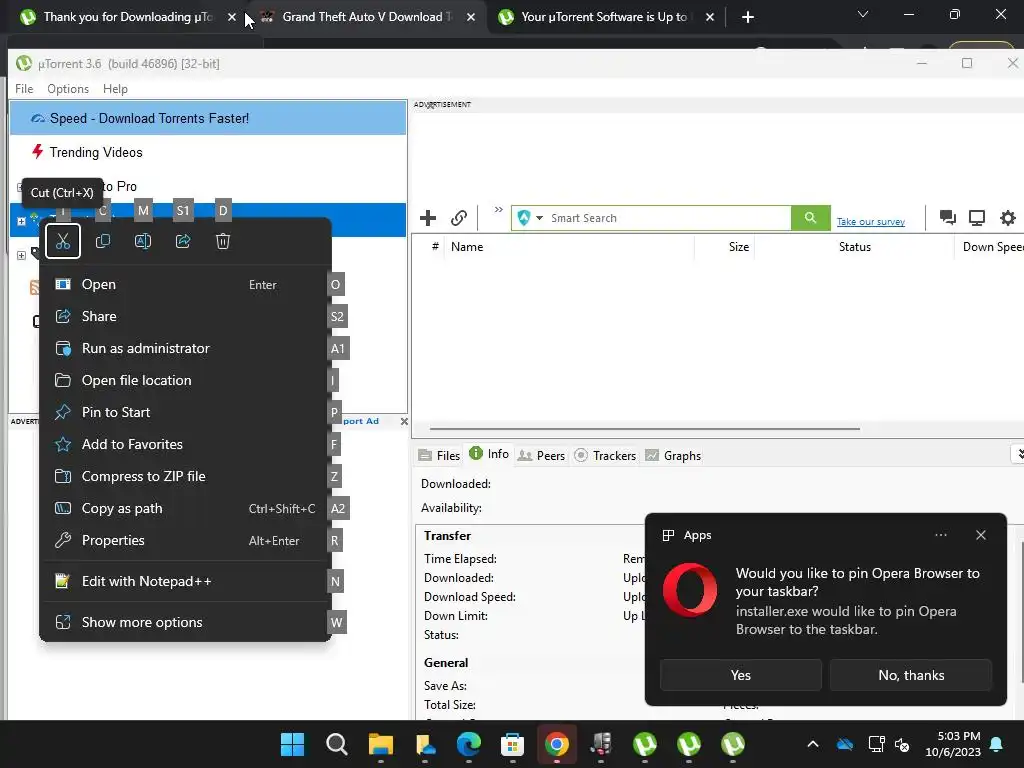Switch to Google Chrome on taskbar

[x=556, y=744]
